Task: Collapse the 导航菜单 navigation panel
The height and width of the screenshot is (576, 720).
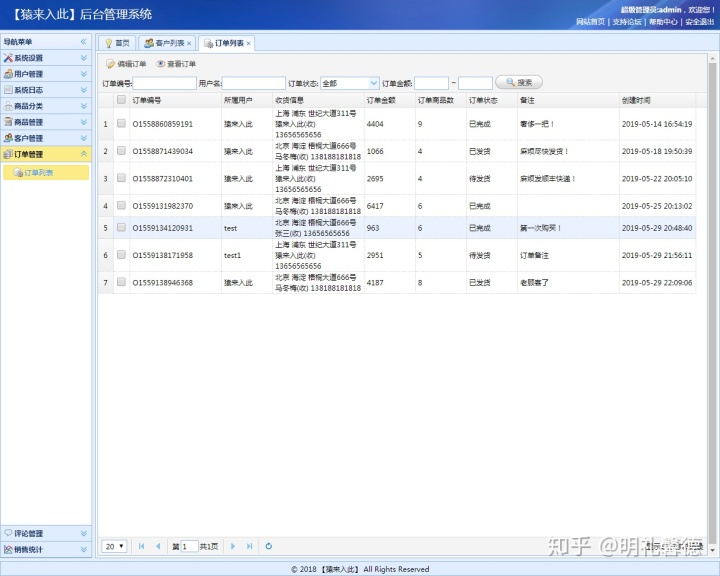Action: click(x=84, y=42)
